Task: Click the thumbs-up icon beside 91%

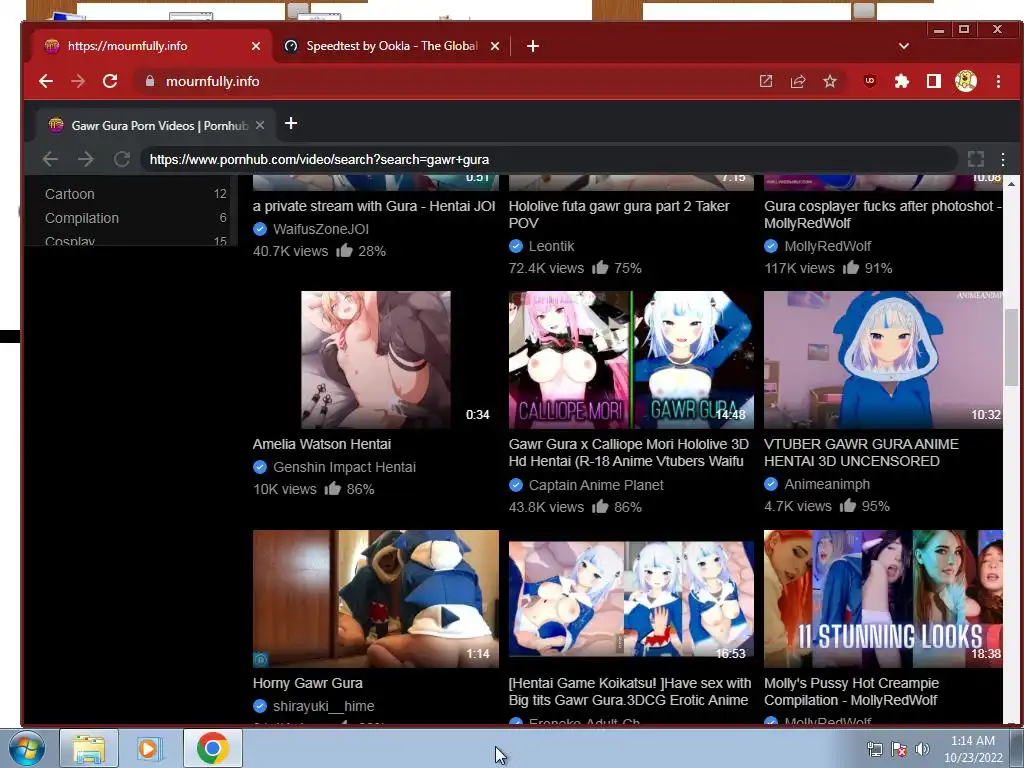Action: tap(850, 267)
